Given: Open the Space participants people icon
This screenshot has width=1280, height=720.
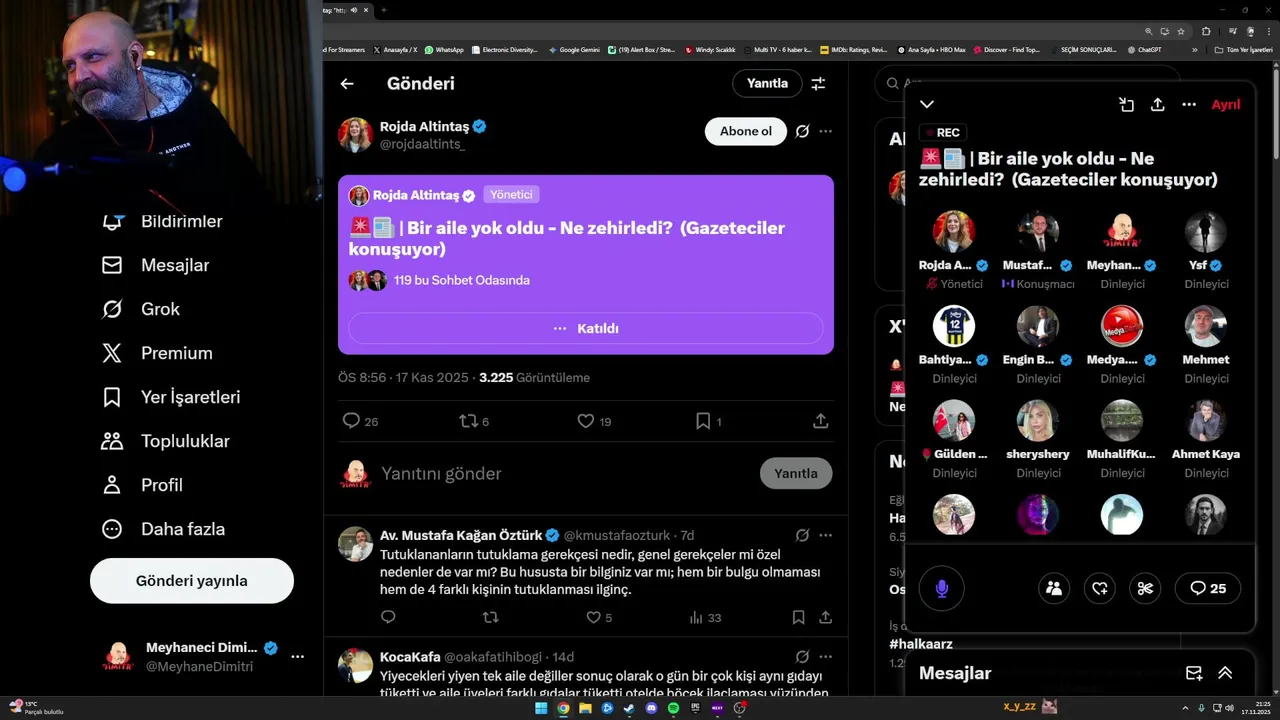Looking at the screenshot, I should (x=1054, y=588).
